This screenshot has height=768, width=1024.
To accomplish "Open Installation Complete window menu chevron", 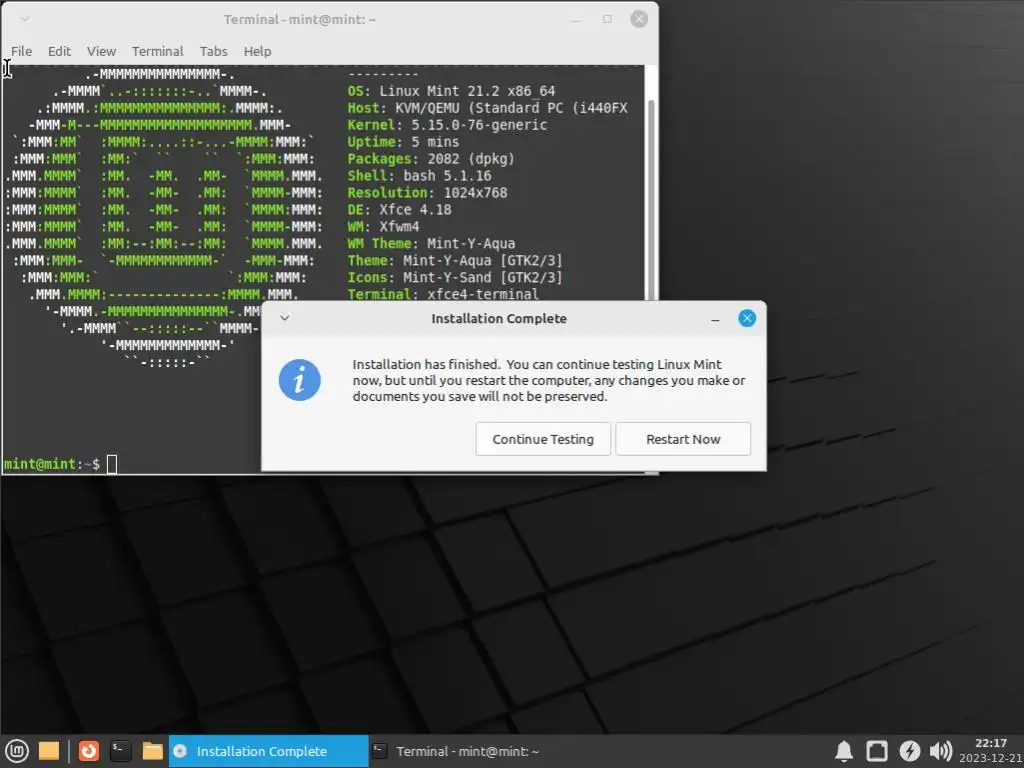I will (285, 318).
